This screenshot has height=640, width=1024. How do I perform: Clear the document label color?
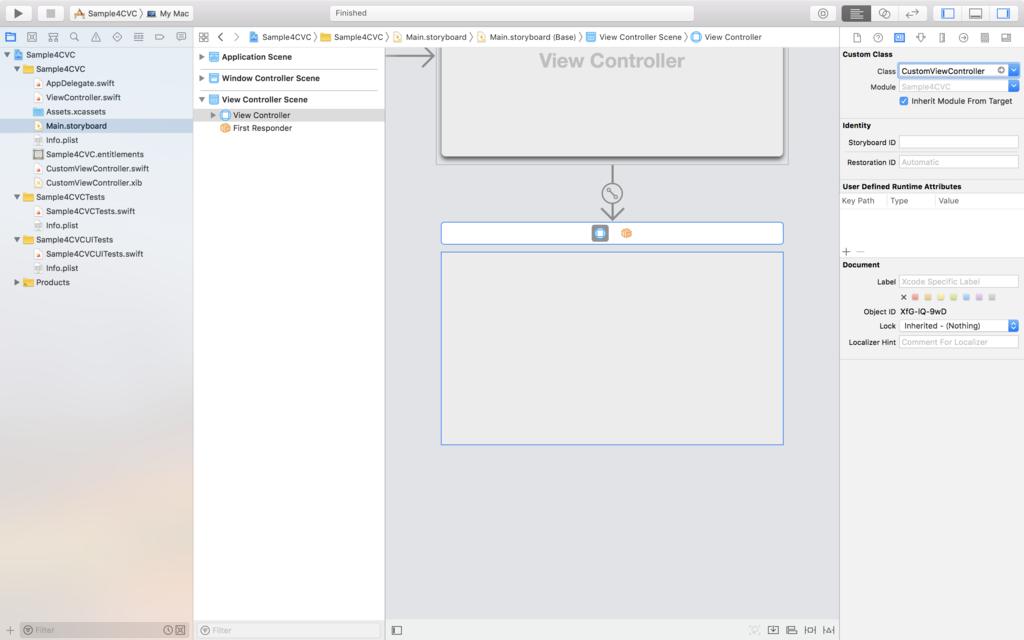904,297
